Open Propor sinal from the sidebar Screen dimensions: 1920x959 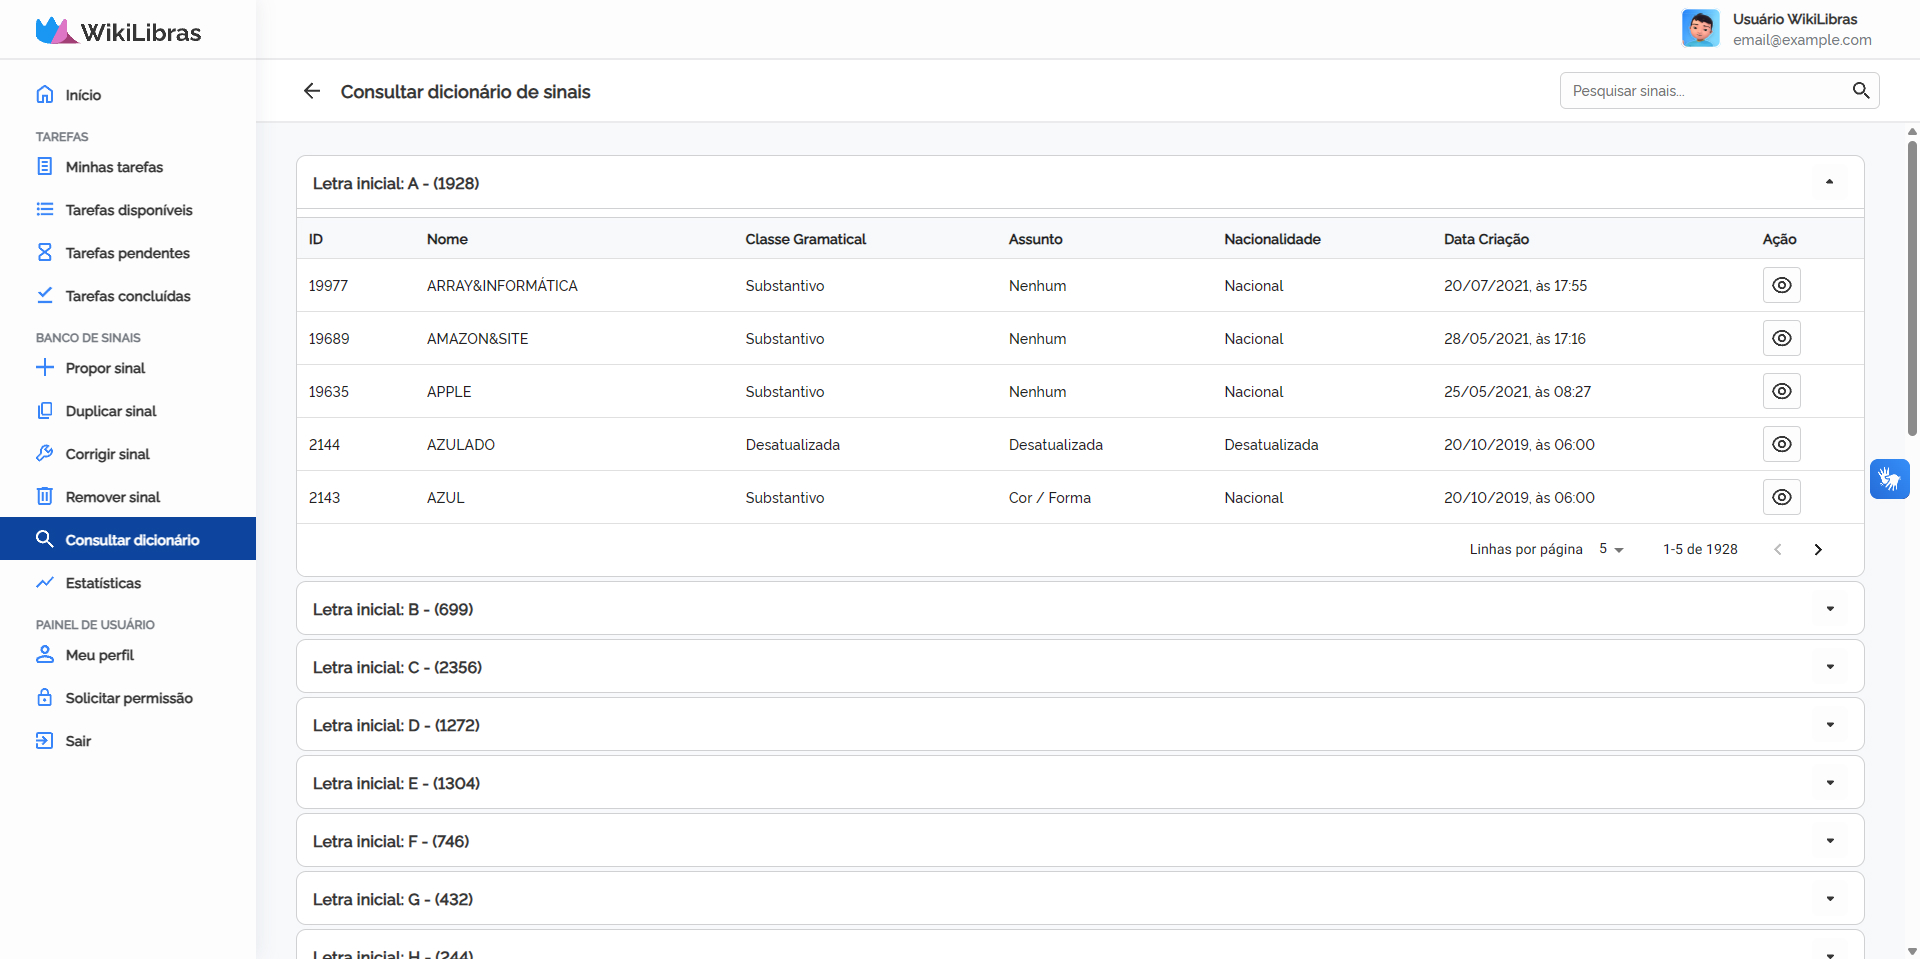tap(105, 368)
